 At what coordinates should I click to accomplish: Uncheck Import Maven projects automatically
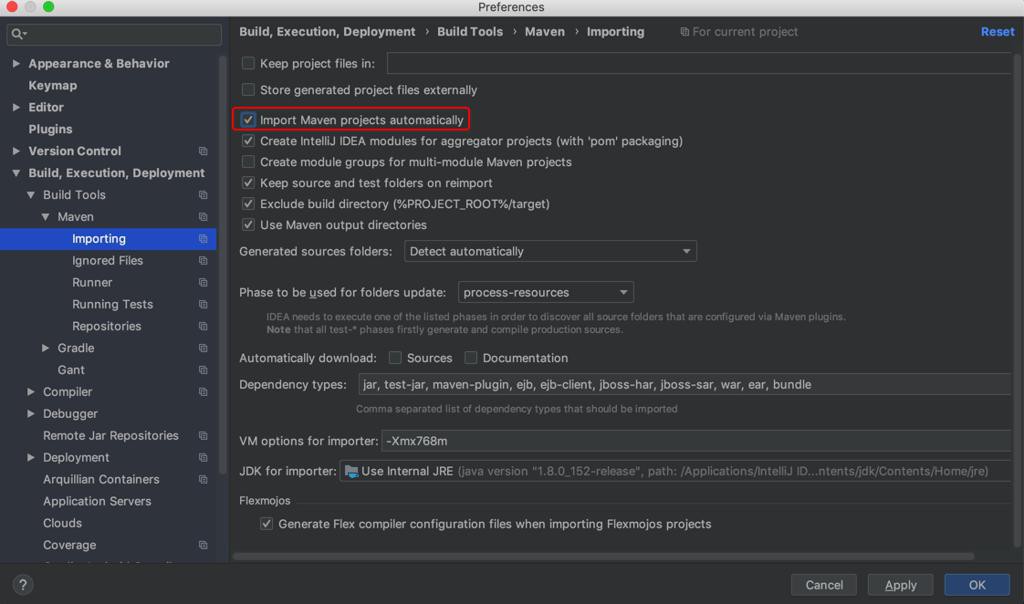pyautogui.click(x=248, y=119)
